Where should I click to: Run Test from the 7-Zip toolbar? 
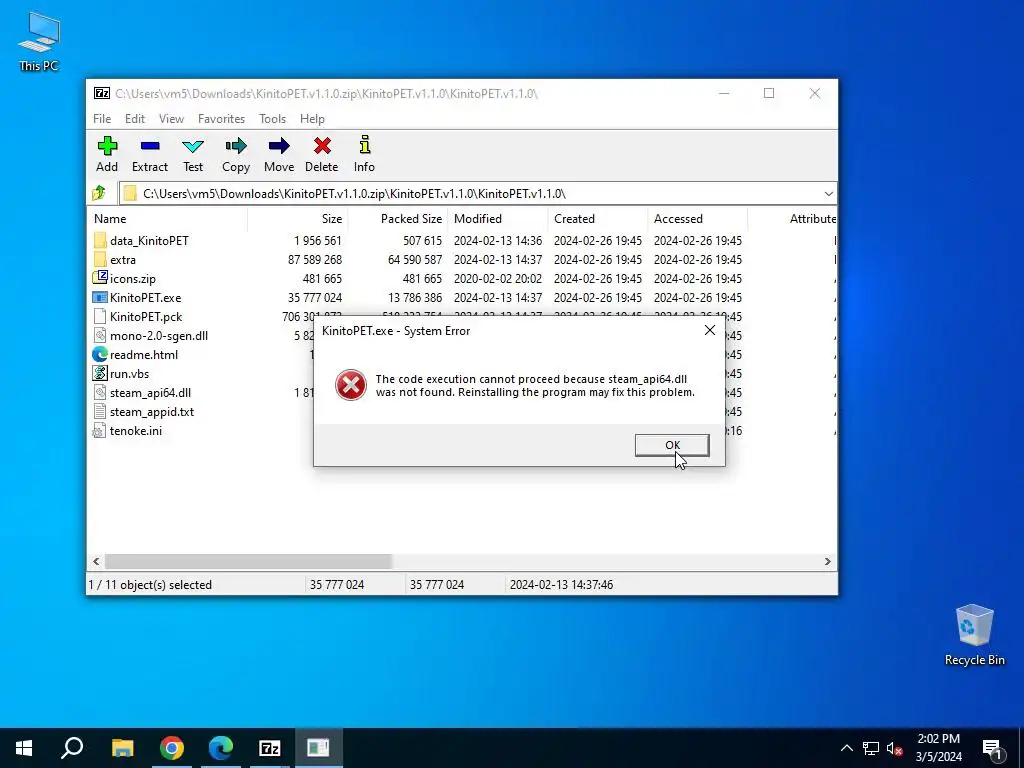tap(193, 146)
